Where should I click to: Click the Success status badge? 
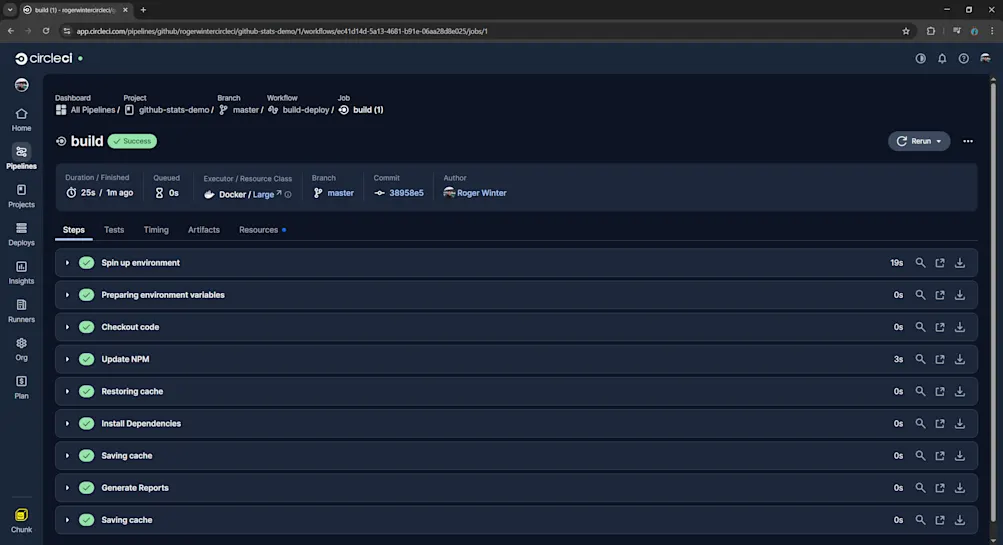[x=132, y=141]
